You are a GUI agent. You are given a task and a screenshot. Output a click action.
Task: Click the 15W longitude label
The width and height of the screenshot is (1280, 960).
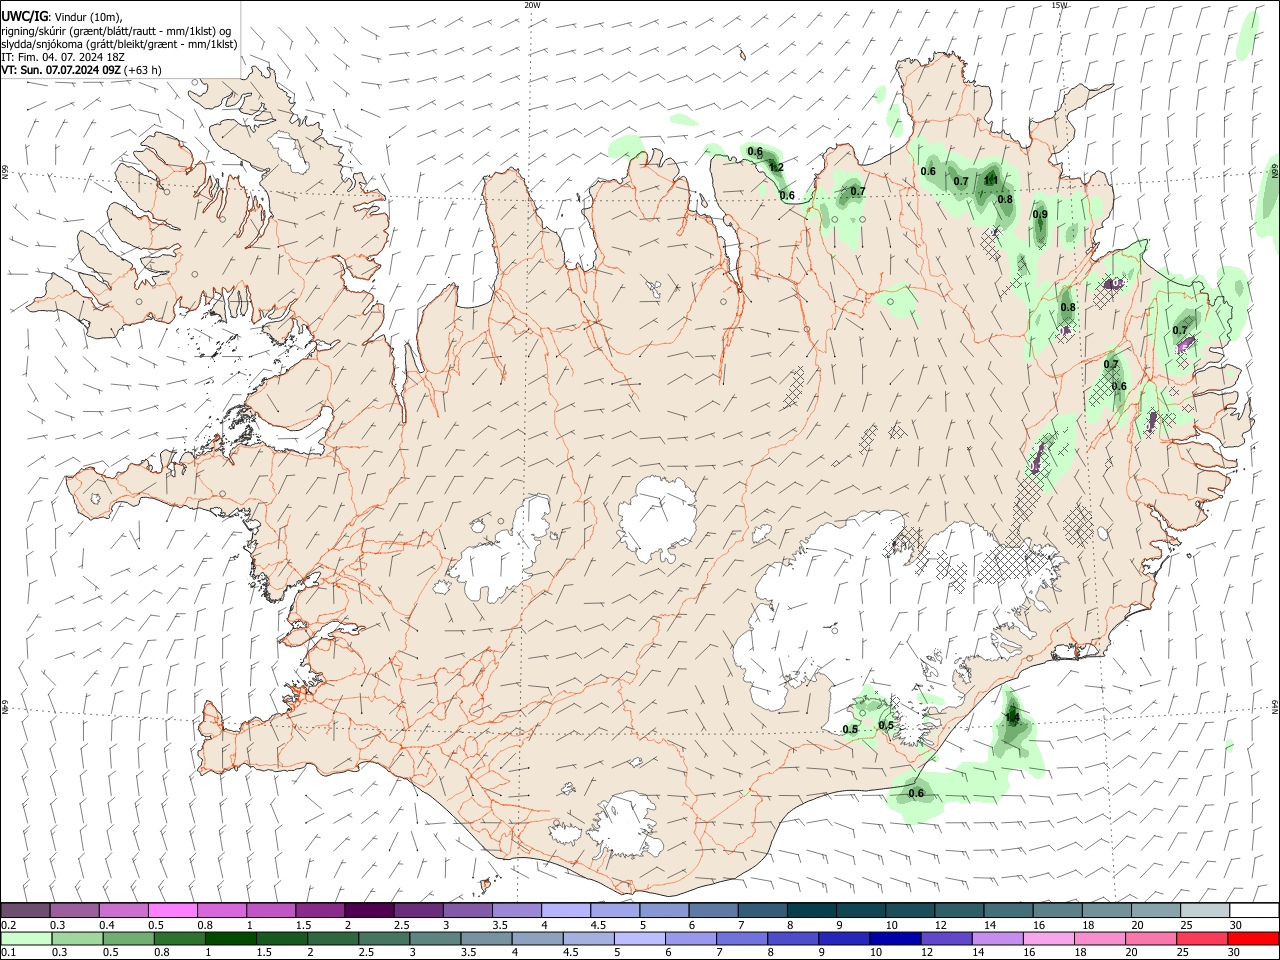pos(1059,5)
